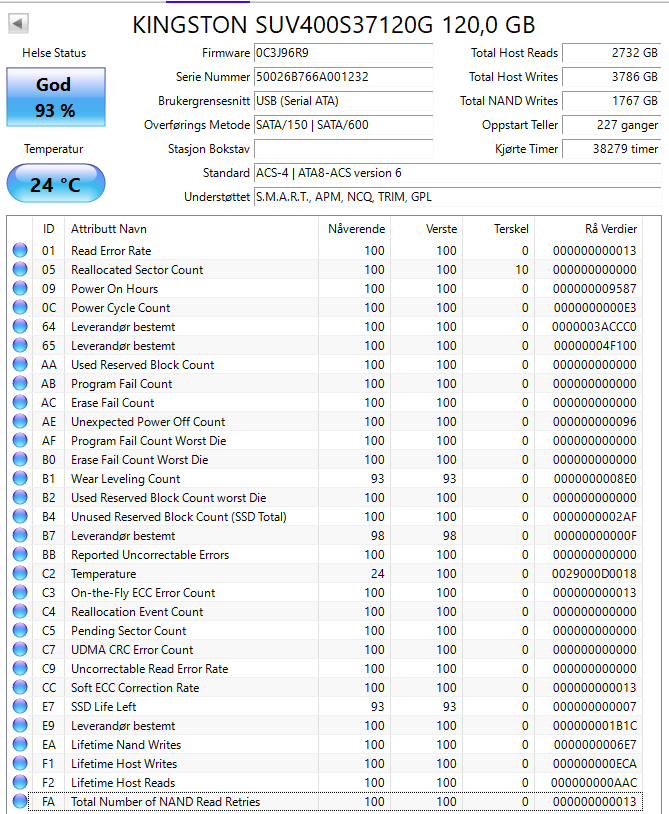This screenshot has width=669, height=814.
Task: Click the Kjørte Timer value 38279 timer
Action: pyautogui.click(x=611, y=149)
